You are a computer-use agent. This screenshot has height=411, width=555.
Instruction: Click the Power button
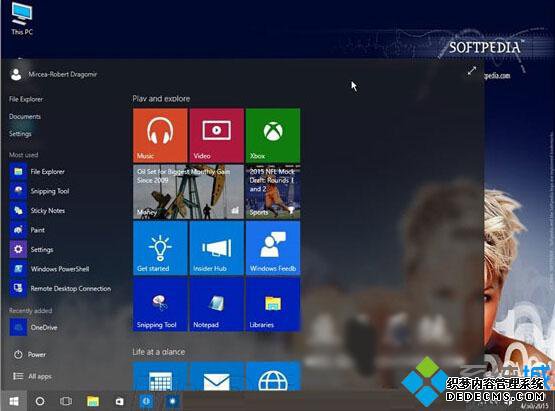(x=30, y=354)
